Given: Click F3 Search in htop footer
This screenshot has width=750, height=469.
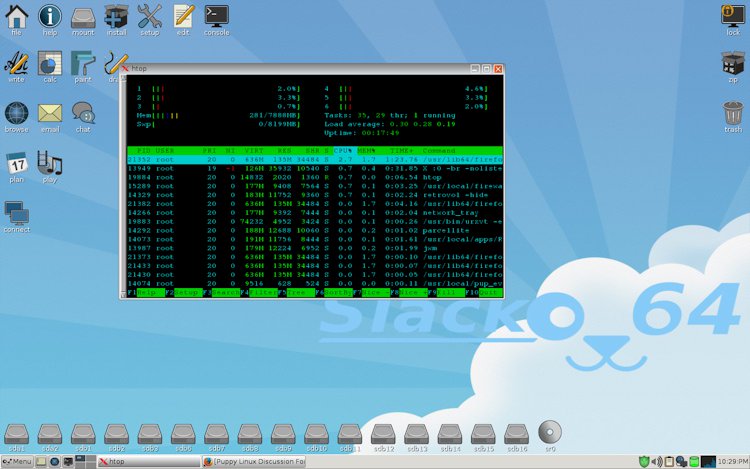Looking at the screenshot, I should pos(221,293).
